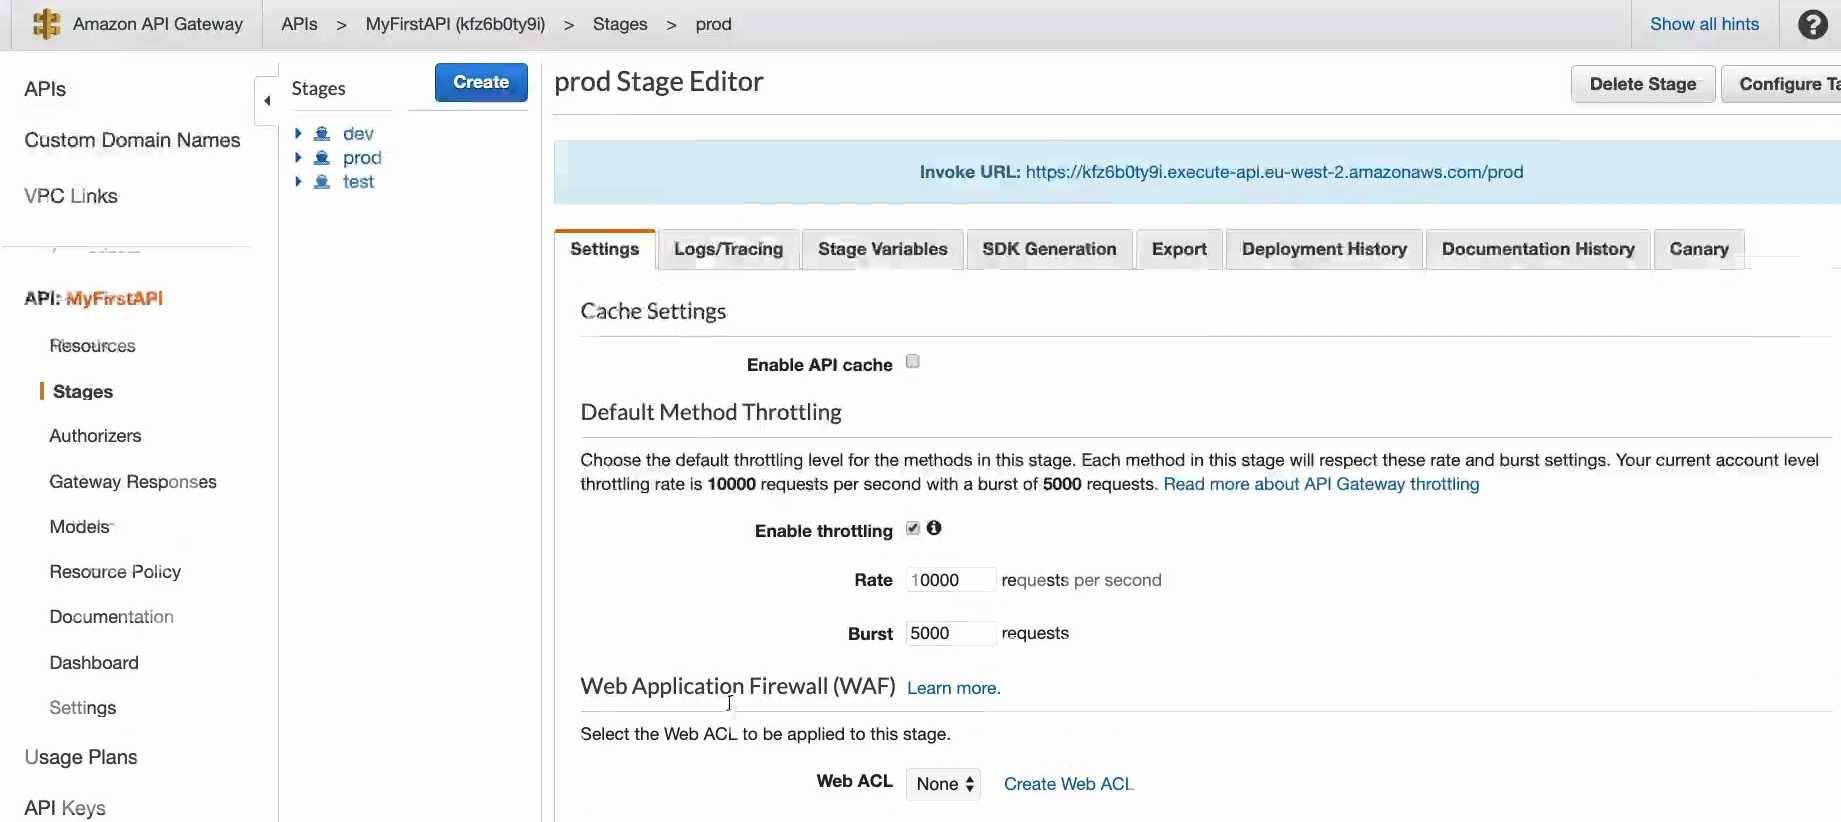This screenshot has width=1841, height=822.
Task: Open the Stage Variables tab
Action: [883, 249]
